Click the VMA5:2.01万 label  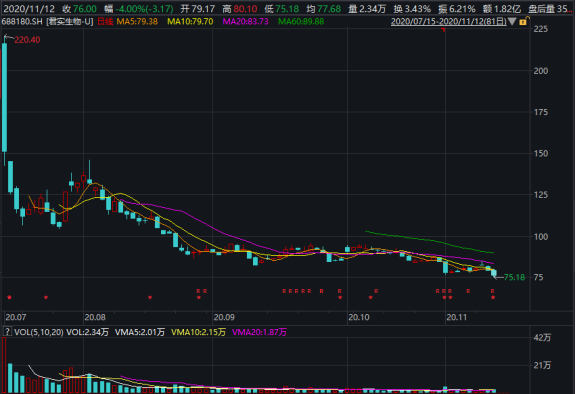pos(140,332)
